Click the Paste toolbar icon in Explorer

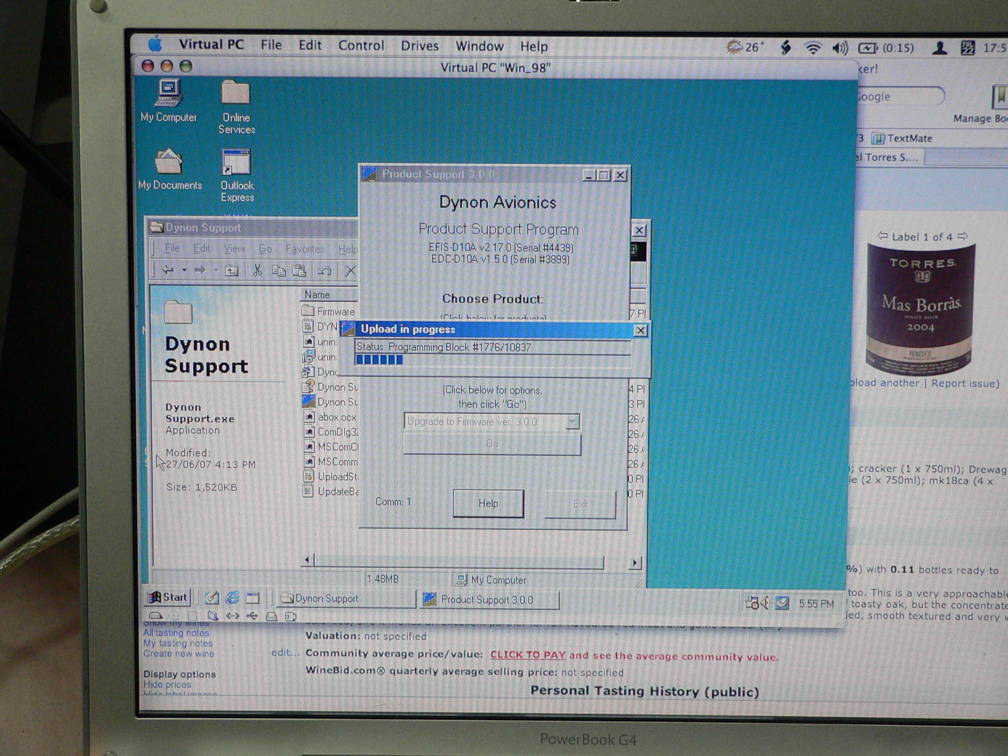[300, 271]
